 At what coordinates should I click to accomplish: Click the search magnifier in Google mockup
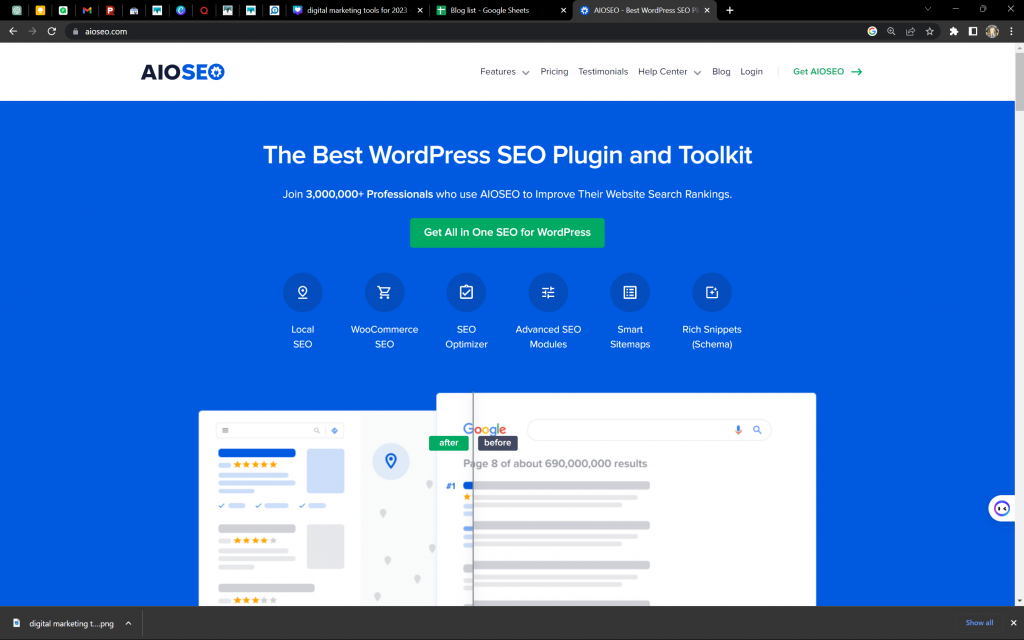tap(757, 430)
